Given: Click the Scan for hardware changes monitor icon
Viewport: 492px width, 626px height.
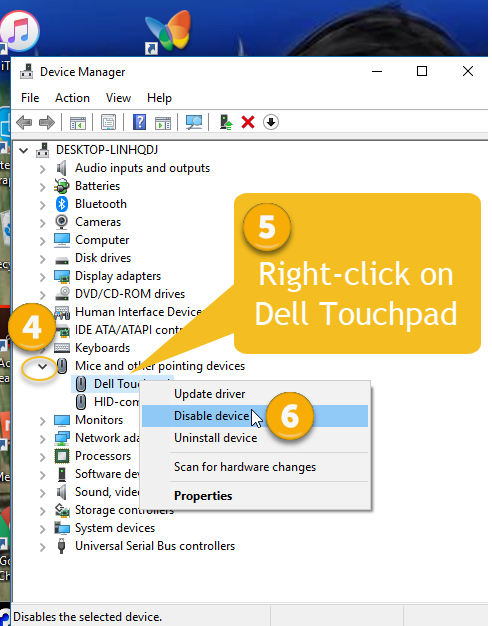Looking at the screenshot, I should point(194,123).
